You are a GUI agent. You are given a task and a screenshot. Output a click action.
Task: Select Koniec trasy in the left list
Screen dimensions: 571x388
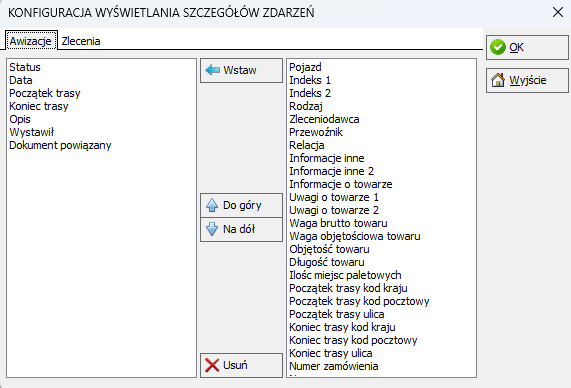39,106
